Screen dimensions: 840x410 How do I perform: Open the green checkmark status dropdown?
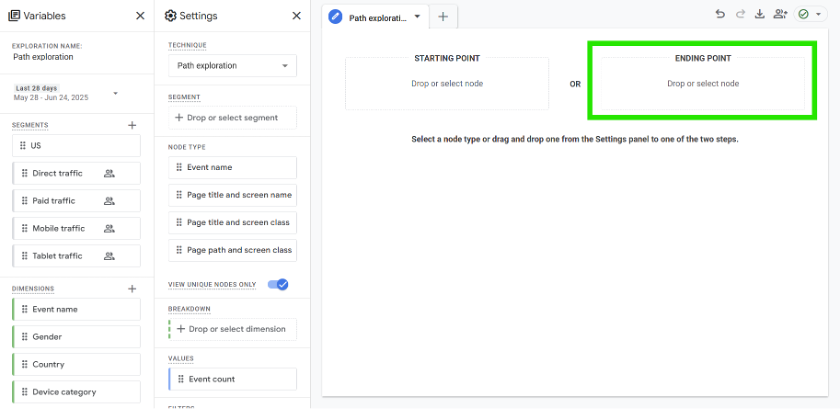tap(811, 14)
